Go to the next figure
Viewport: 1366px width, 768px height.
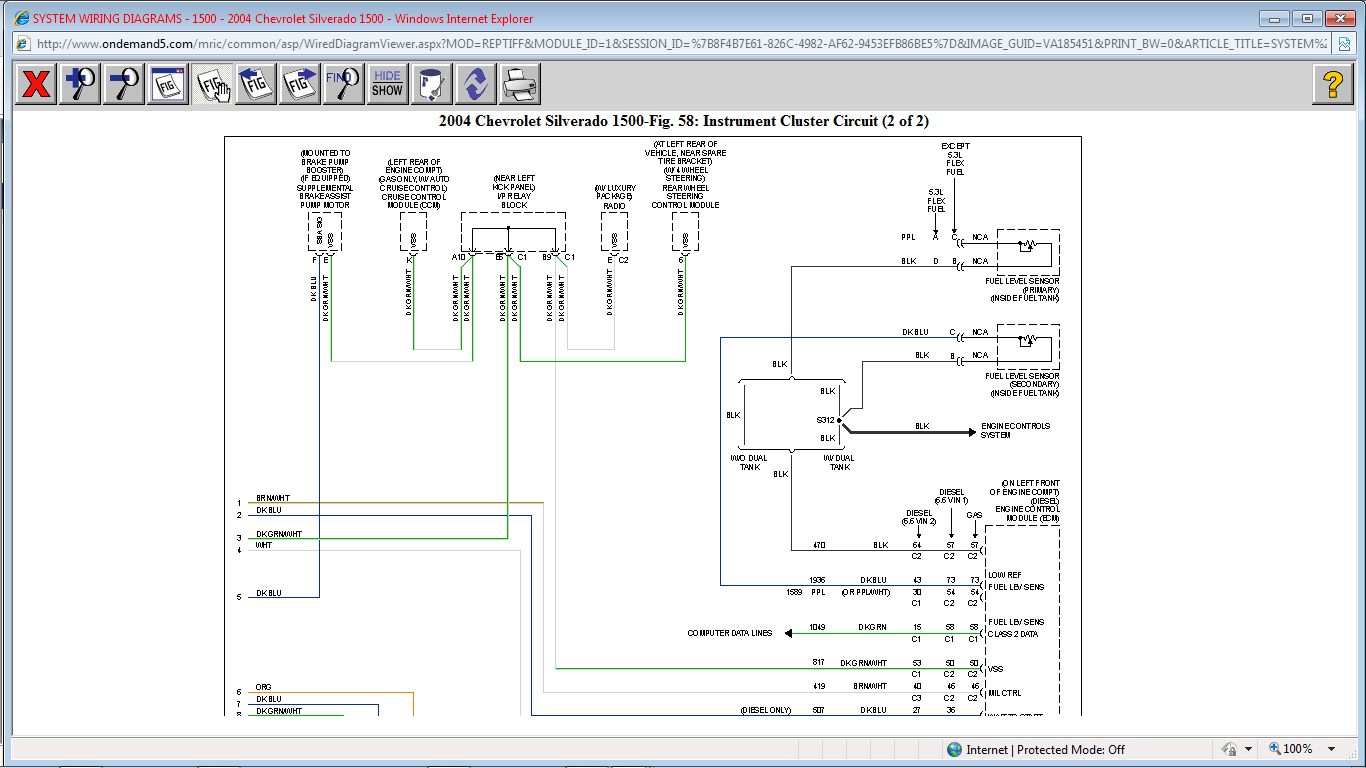point(300,84)
